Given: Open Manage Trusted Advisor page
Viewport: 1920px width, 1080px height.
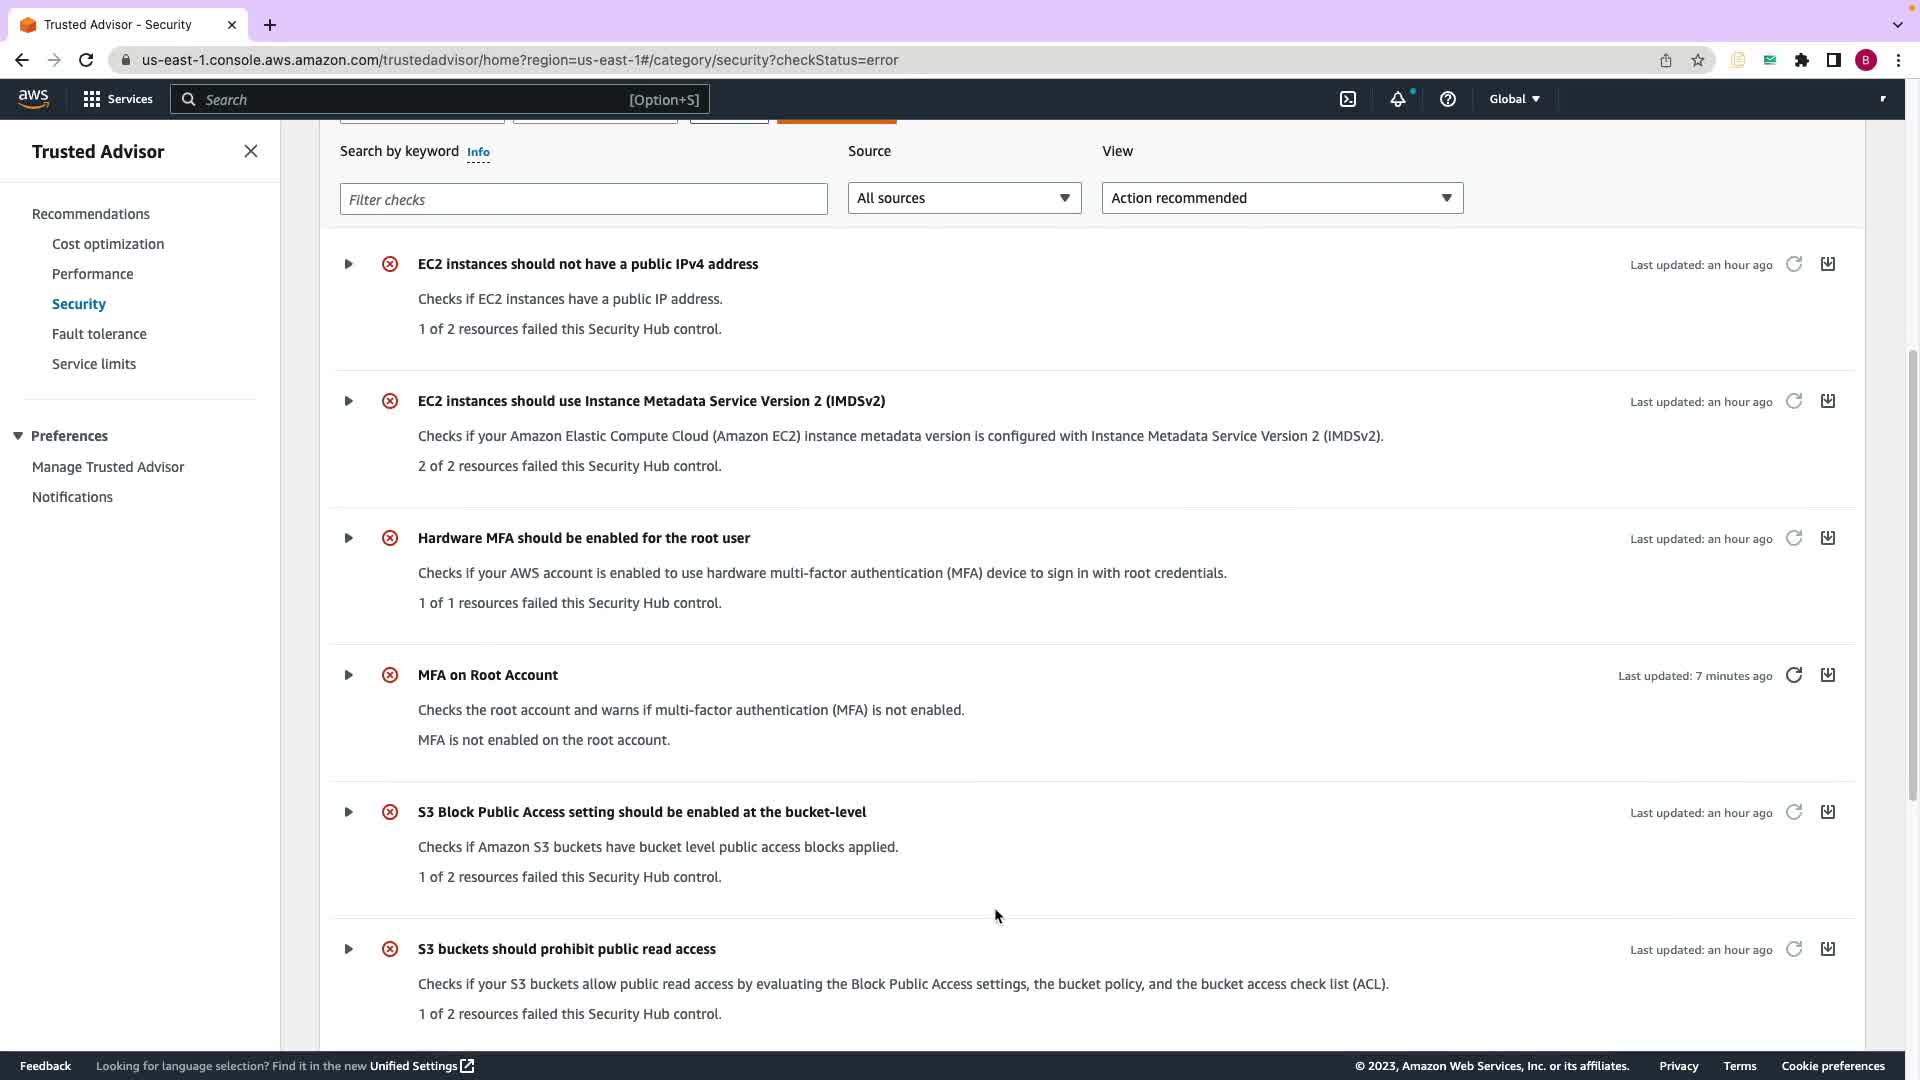Looking at the screenshot, I should click(x=108, y=467).
